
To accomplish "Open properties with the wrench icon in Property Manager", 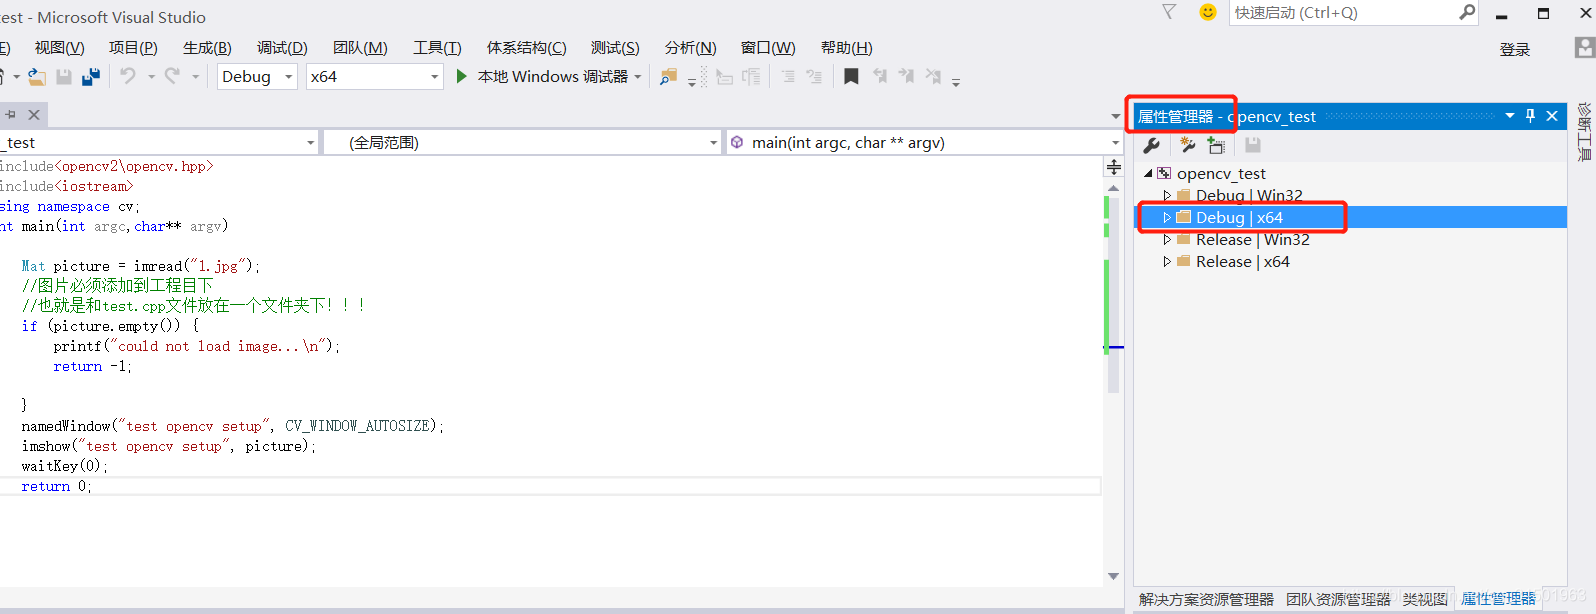I will 1152,145.
